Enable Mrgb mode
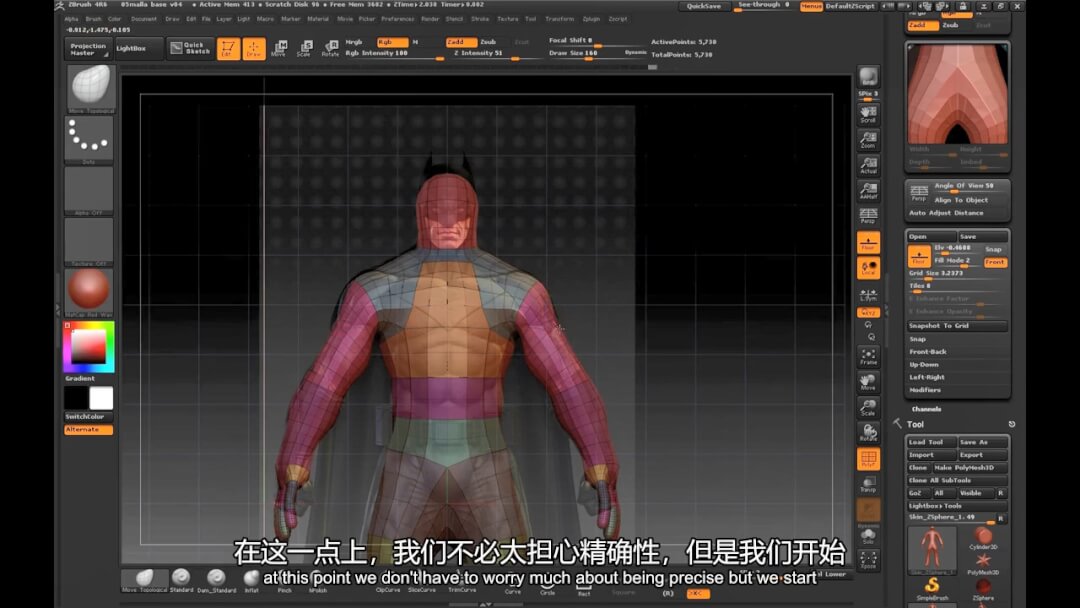The width and height of the screenshot is (1080, 608). pos(354,42)
